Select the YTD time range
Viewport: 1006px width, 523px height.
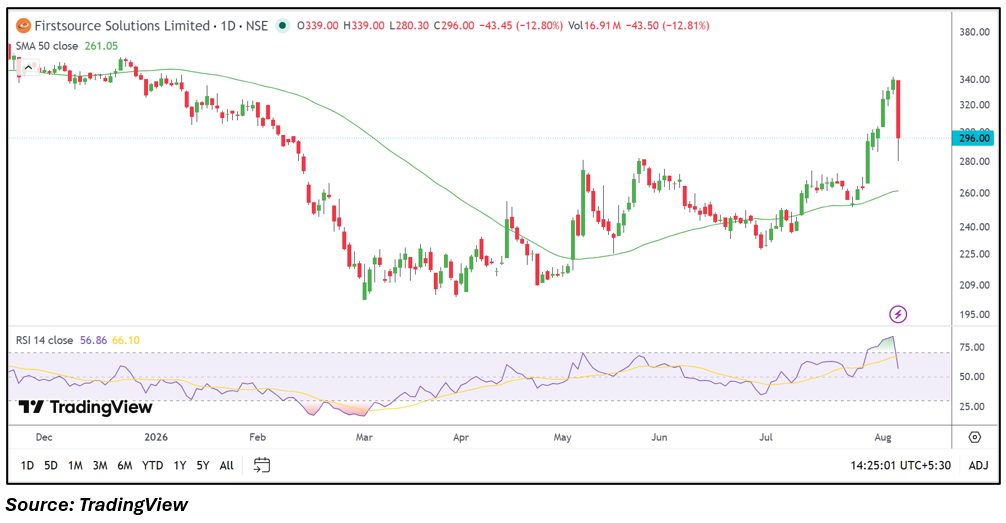coord(152,465)
